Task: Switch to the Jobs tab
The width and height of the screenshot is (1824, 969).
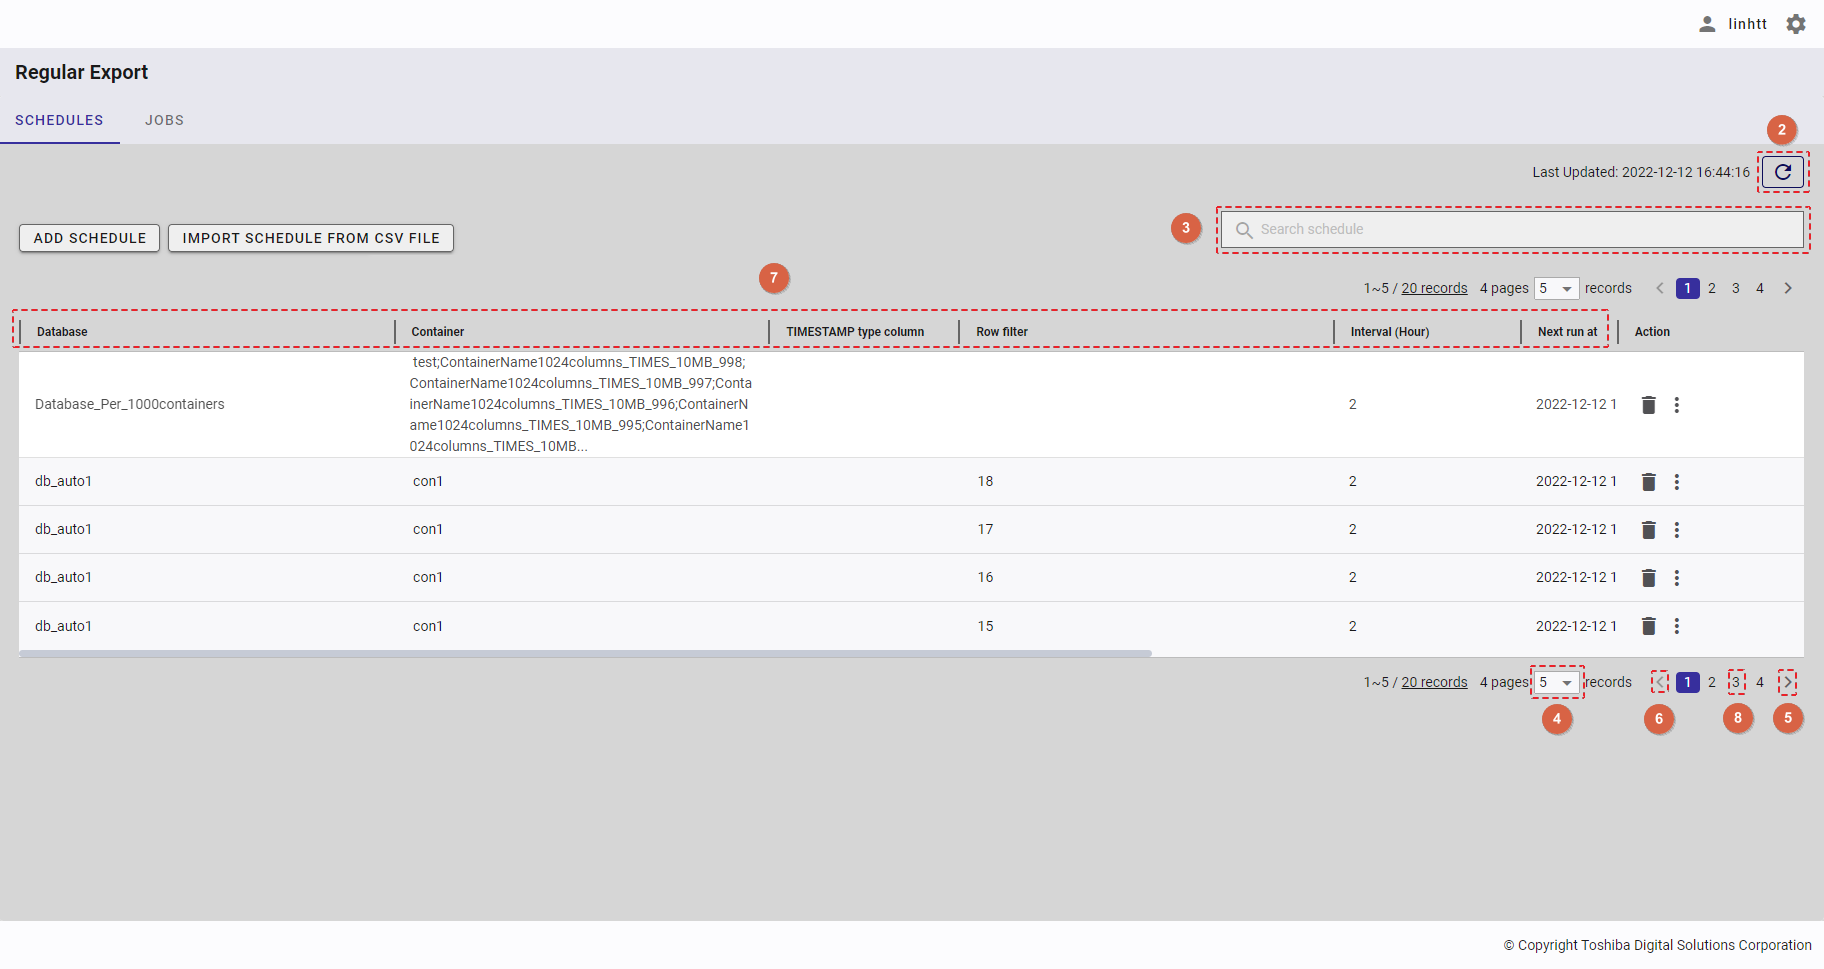Action: click(164, 120)
